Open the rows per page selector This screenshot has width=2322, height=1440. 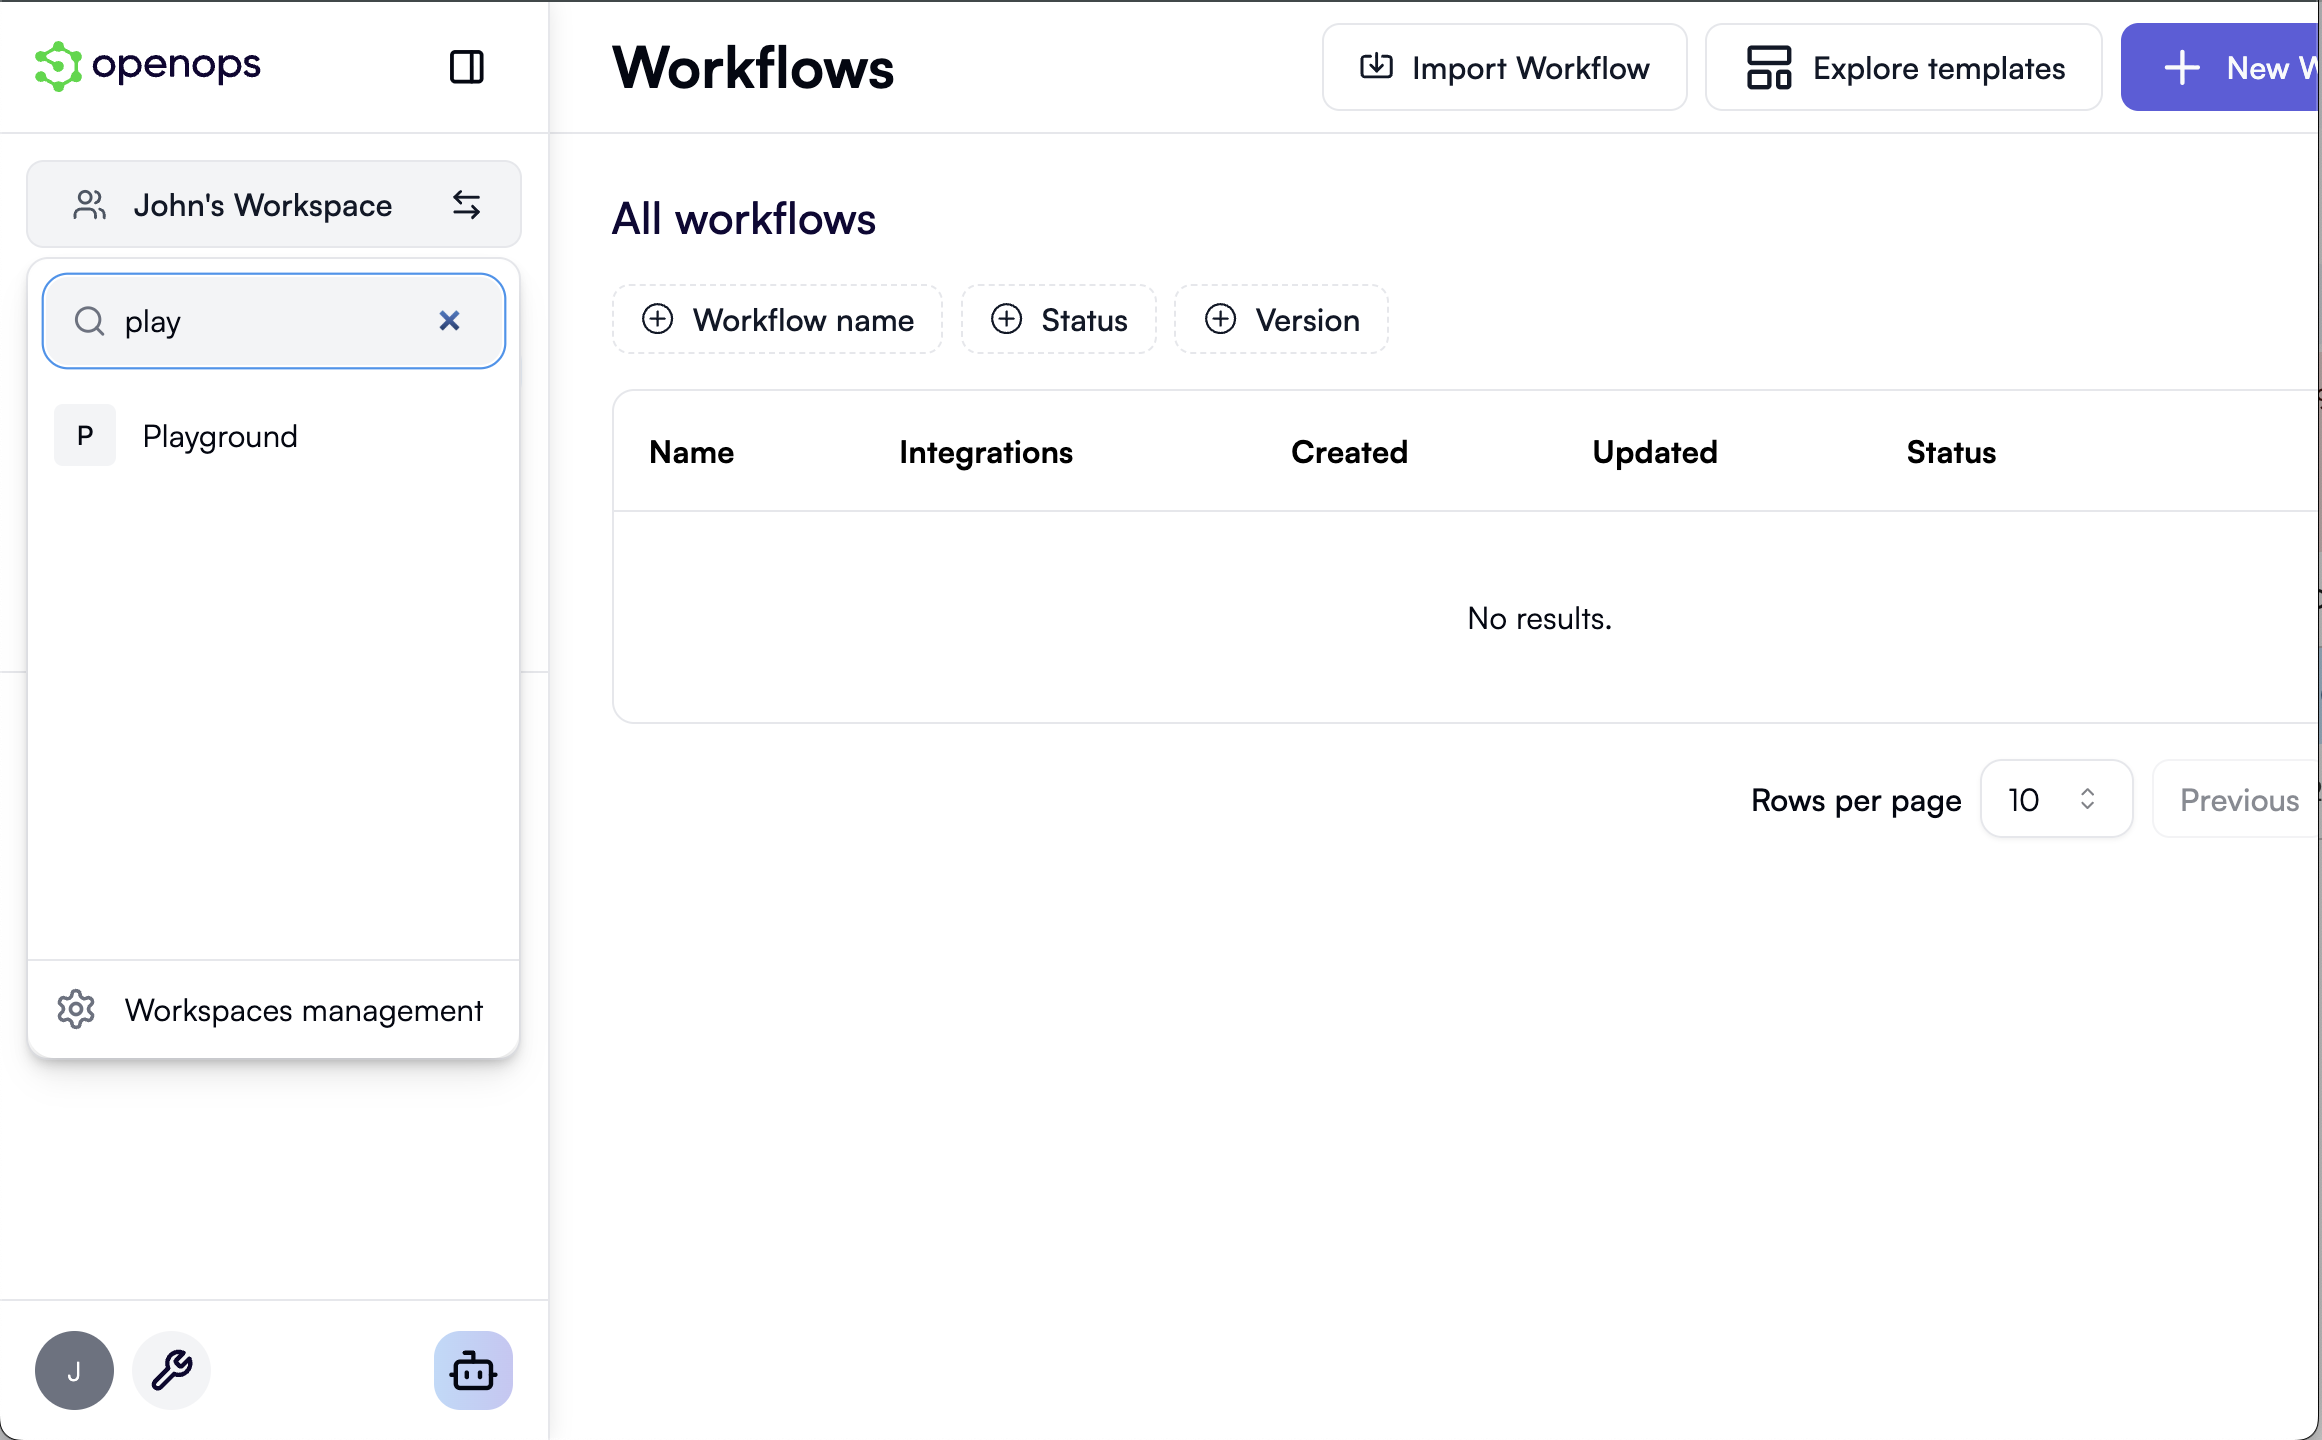tap(2056, 799)
